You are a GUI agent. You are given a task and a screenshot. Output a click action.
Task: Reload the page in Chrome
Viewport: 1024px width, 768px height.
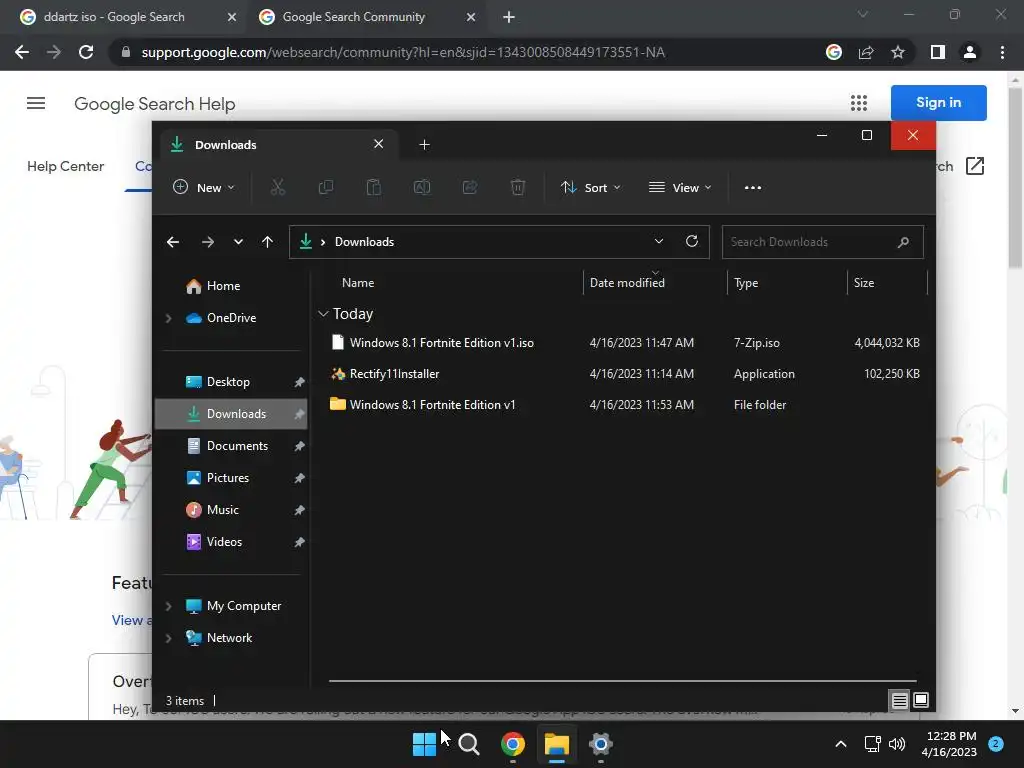coord(86,52)
